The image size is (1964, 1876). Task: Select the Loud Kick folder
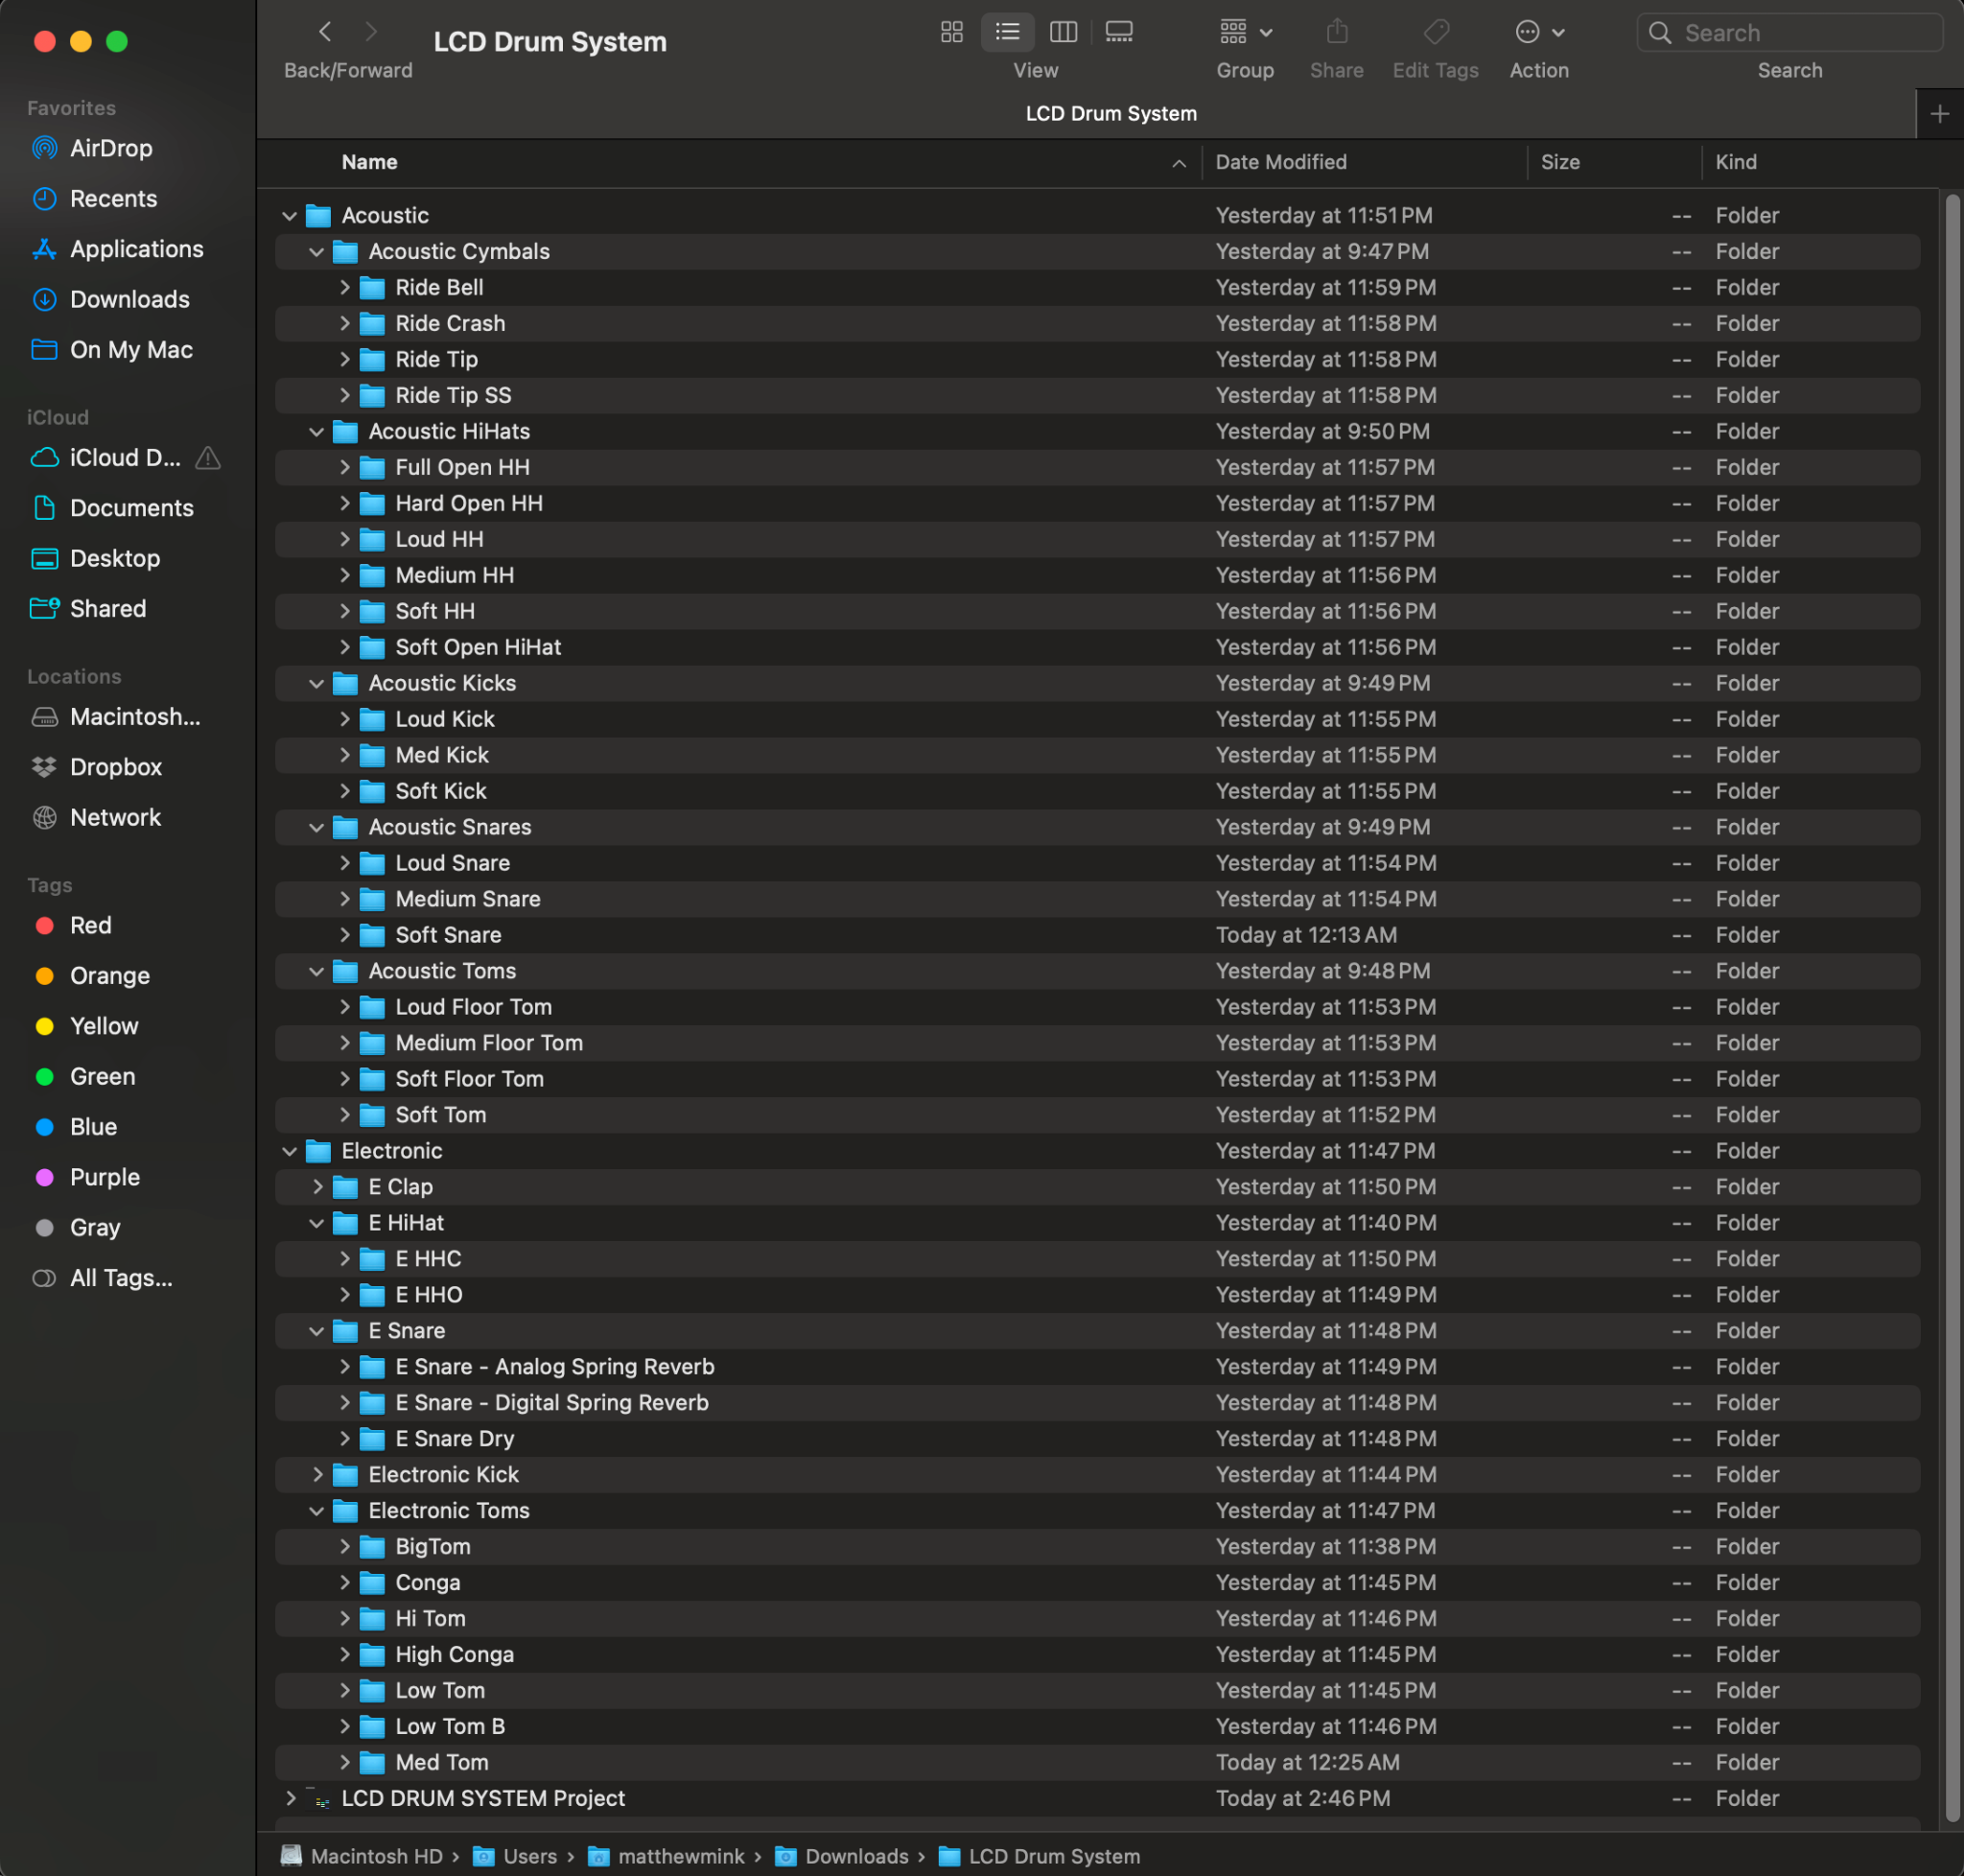point(1098,720)
